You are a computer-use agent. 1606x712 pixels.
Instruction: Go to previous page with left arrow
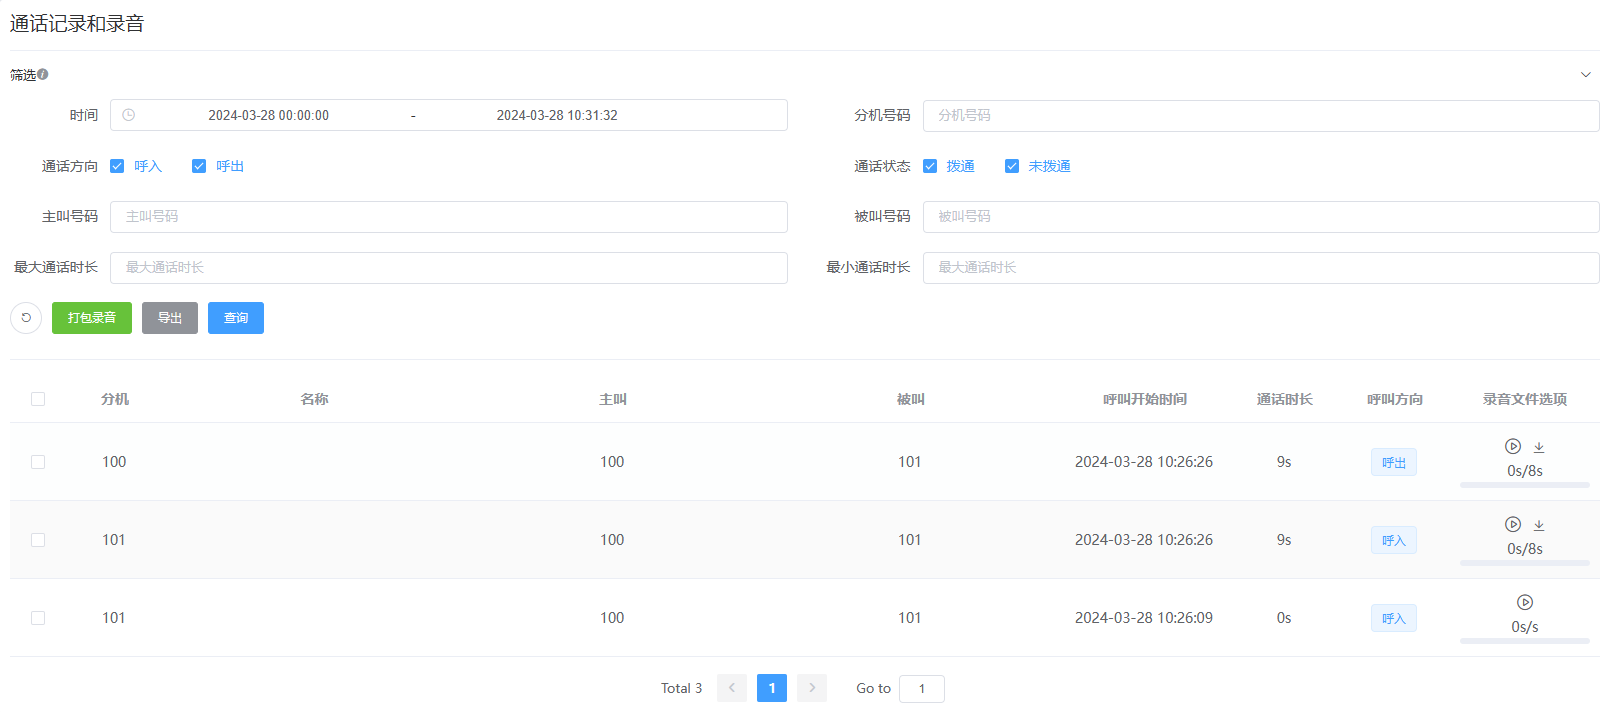tap(732, 688)
